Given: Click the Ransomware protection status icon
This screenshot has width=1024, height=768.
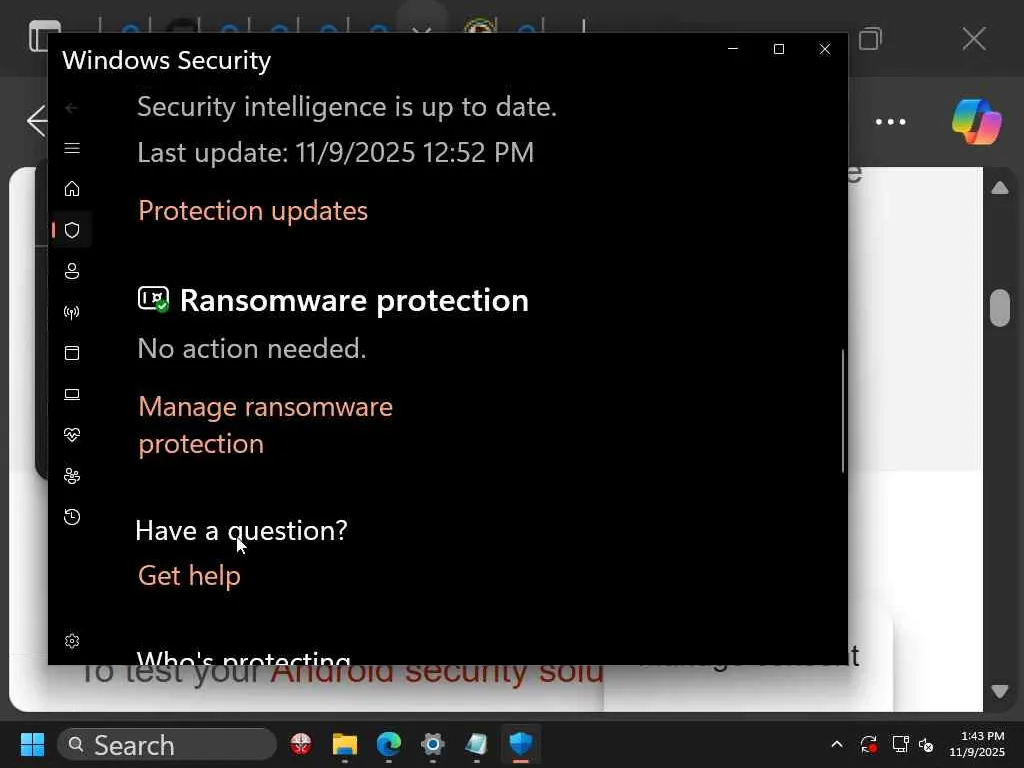Looking at the screenshot, I should coord(153,300).
